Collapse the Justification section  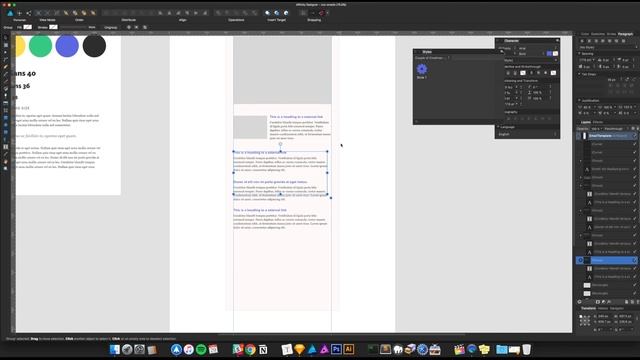click(x=580, y=100)
